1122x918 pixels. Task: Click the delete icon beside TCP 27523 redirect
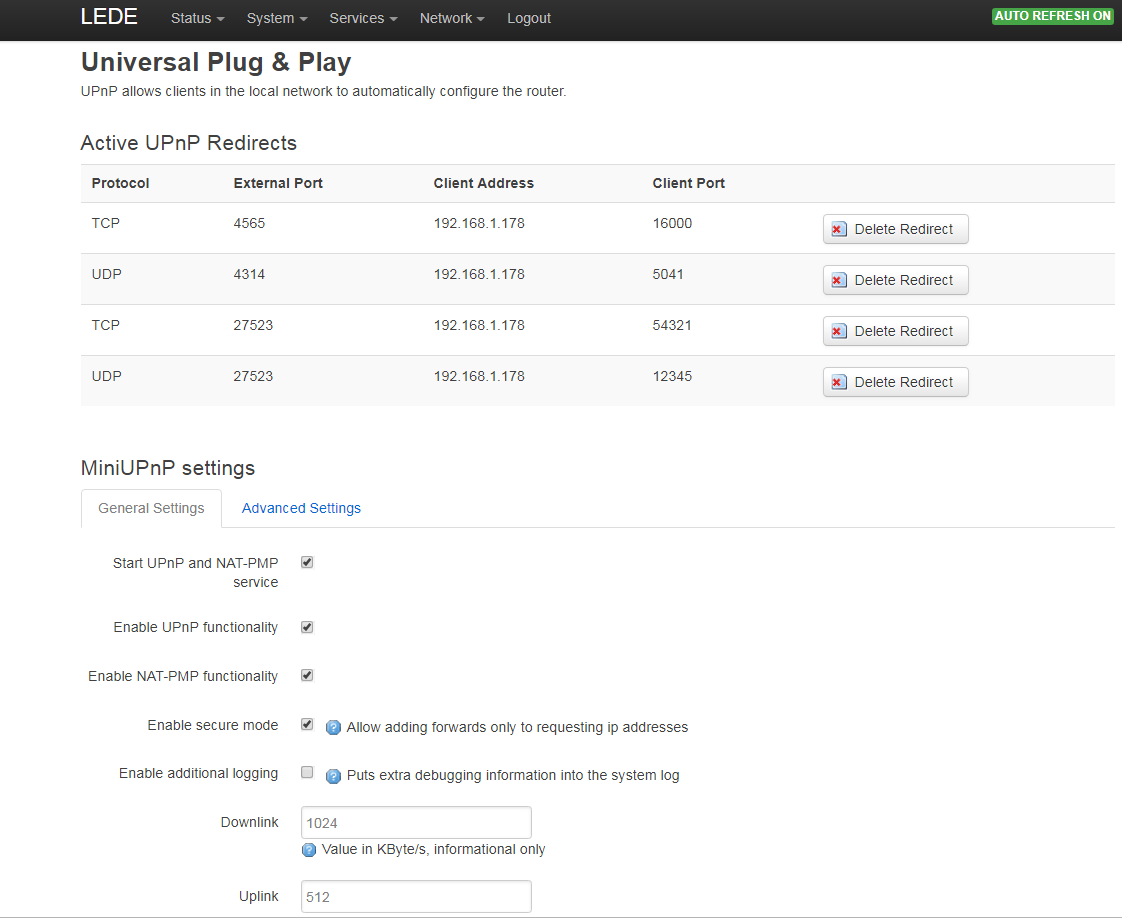point(838,331)
